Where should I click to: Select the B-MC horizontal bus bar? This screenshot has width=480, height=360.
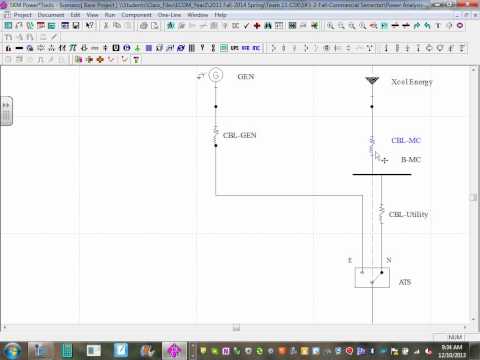tap(382, 174)
